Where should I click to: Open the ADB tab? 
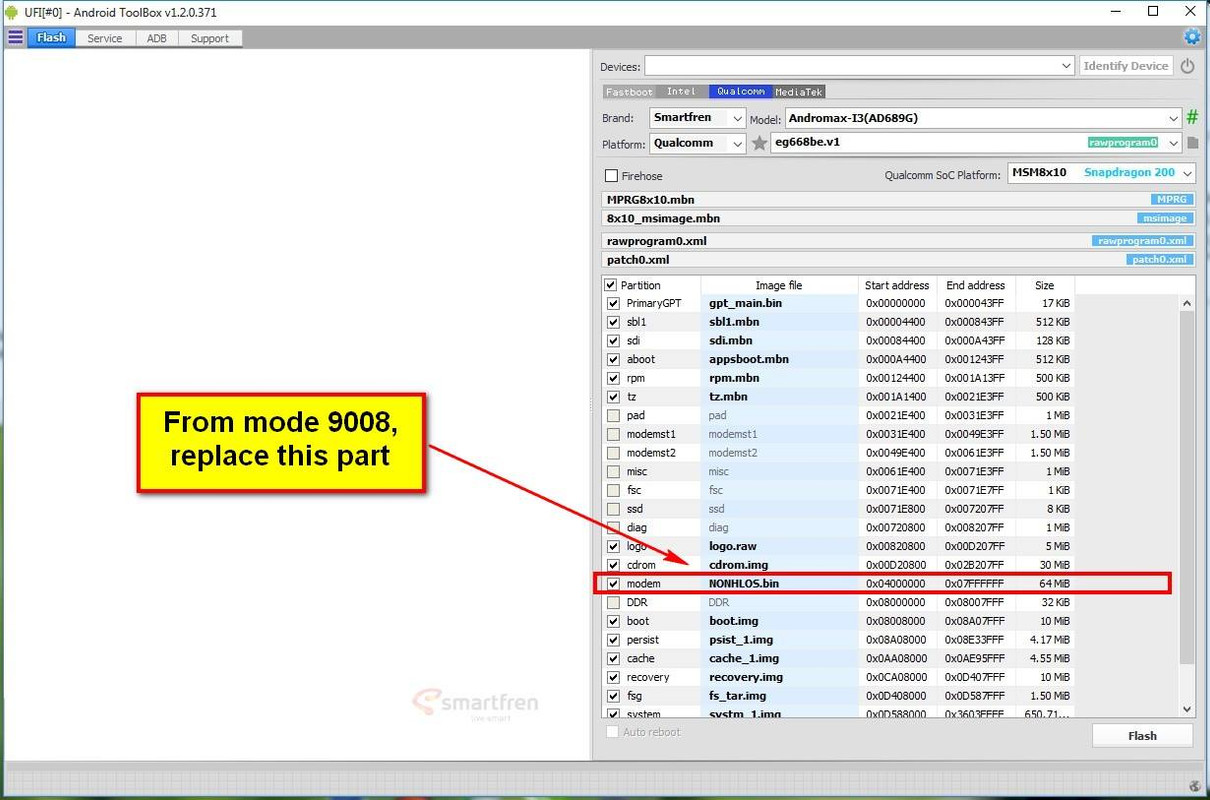[157, 38]
